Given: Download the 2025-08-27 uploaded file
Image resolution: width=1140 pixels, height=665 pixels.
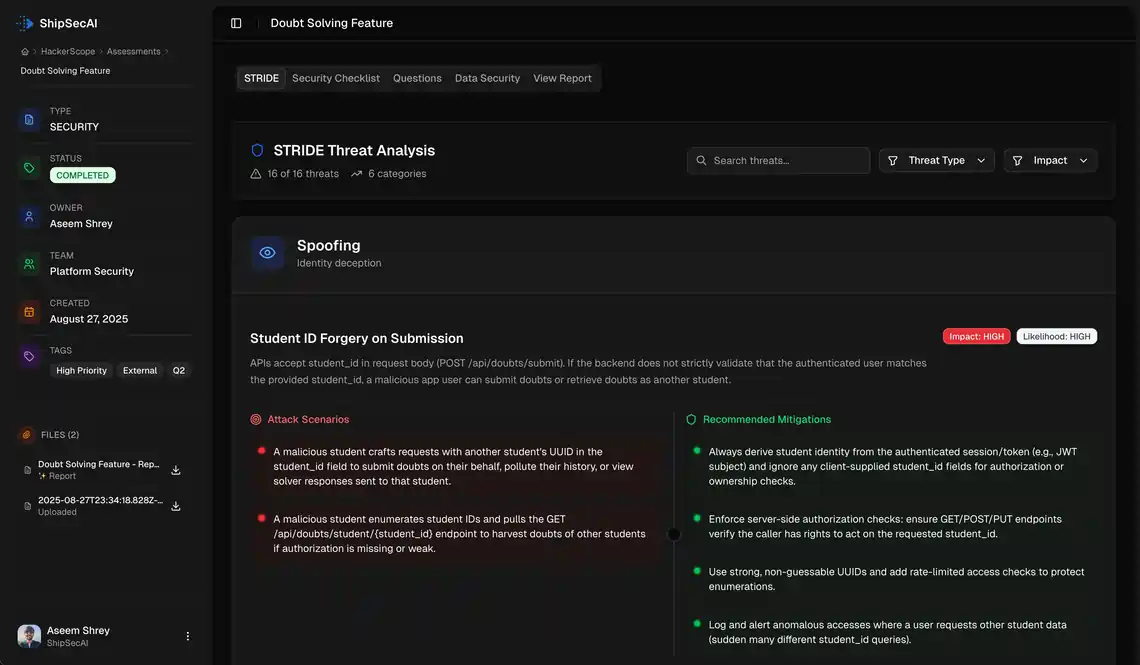Looking at the screenshot, I should [176, 506].
